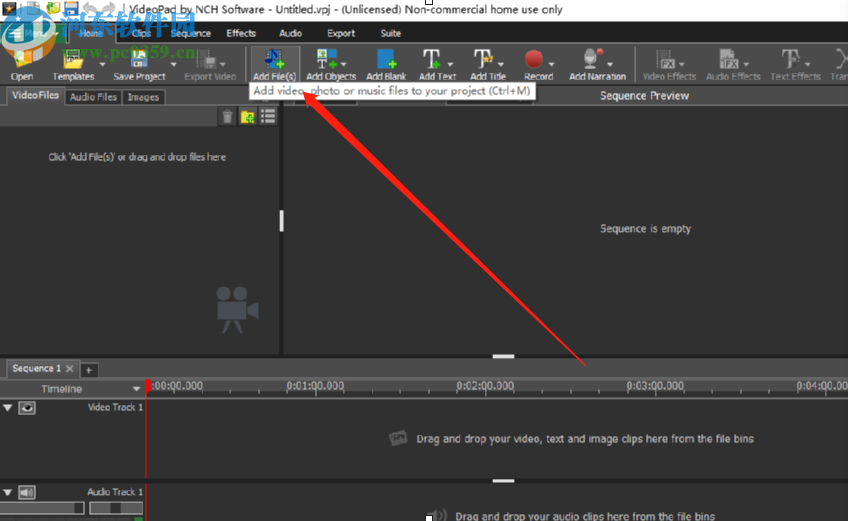The width and height of the screenshot is (848, 521).
Task: Toggle Video Track 1 visibility eye
Action: point(27,407)
